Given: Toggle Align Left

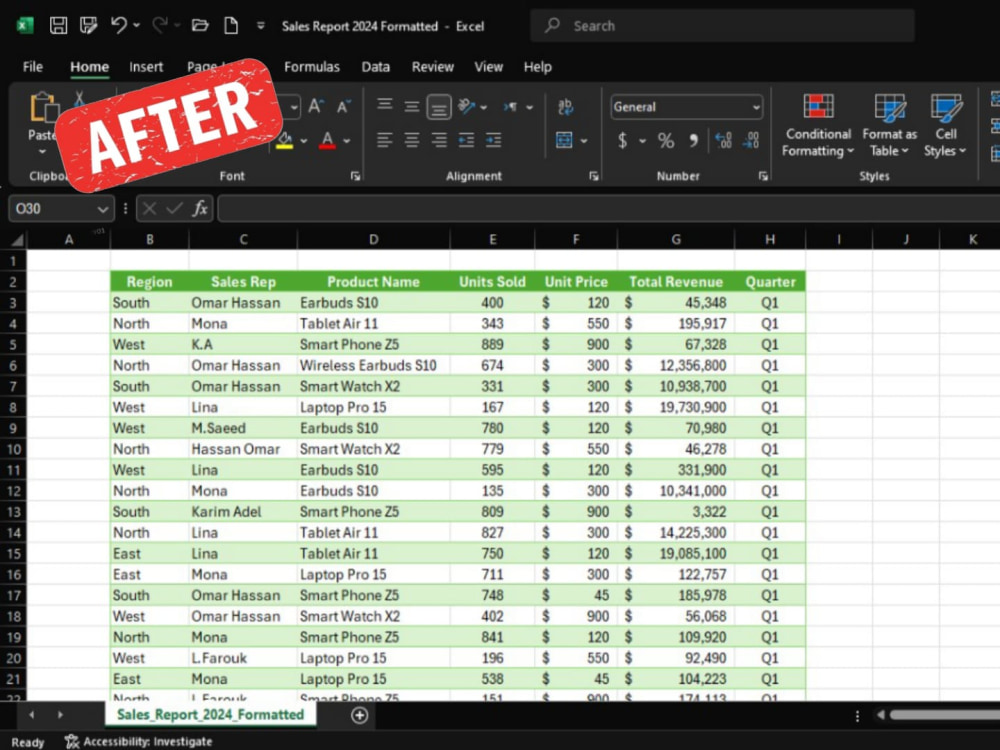Looking at the screenshot, I should [x=384, y=140].
